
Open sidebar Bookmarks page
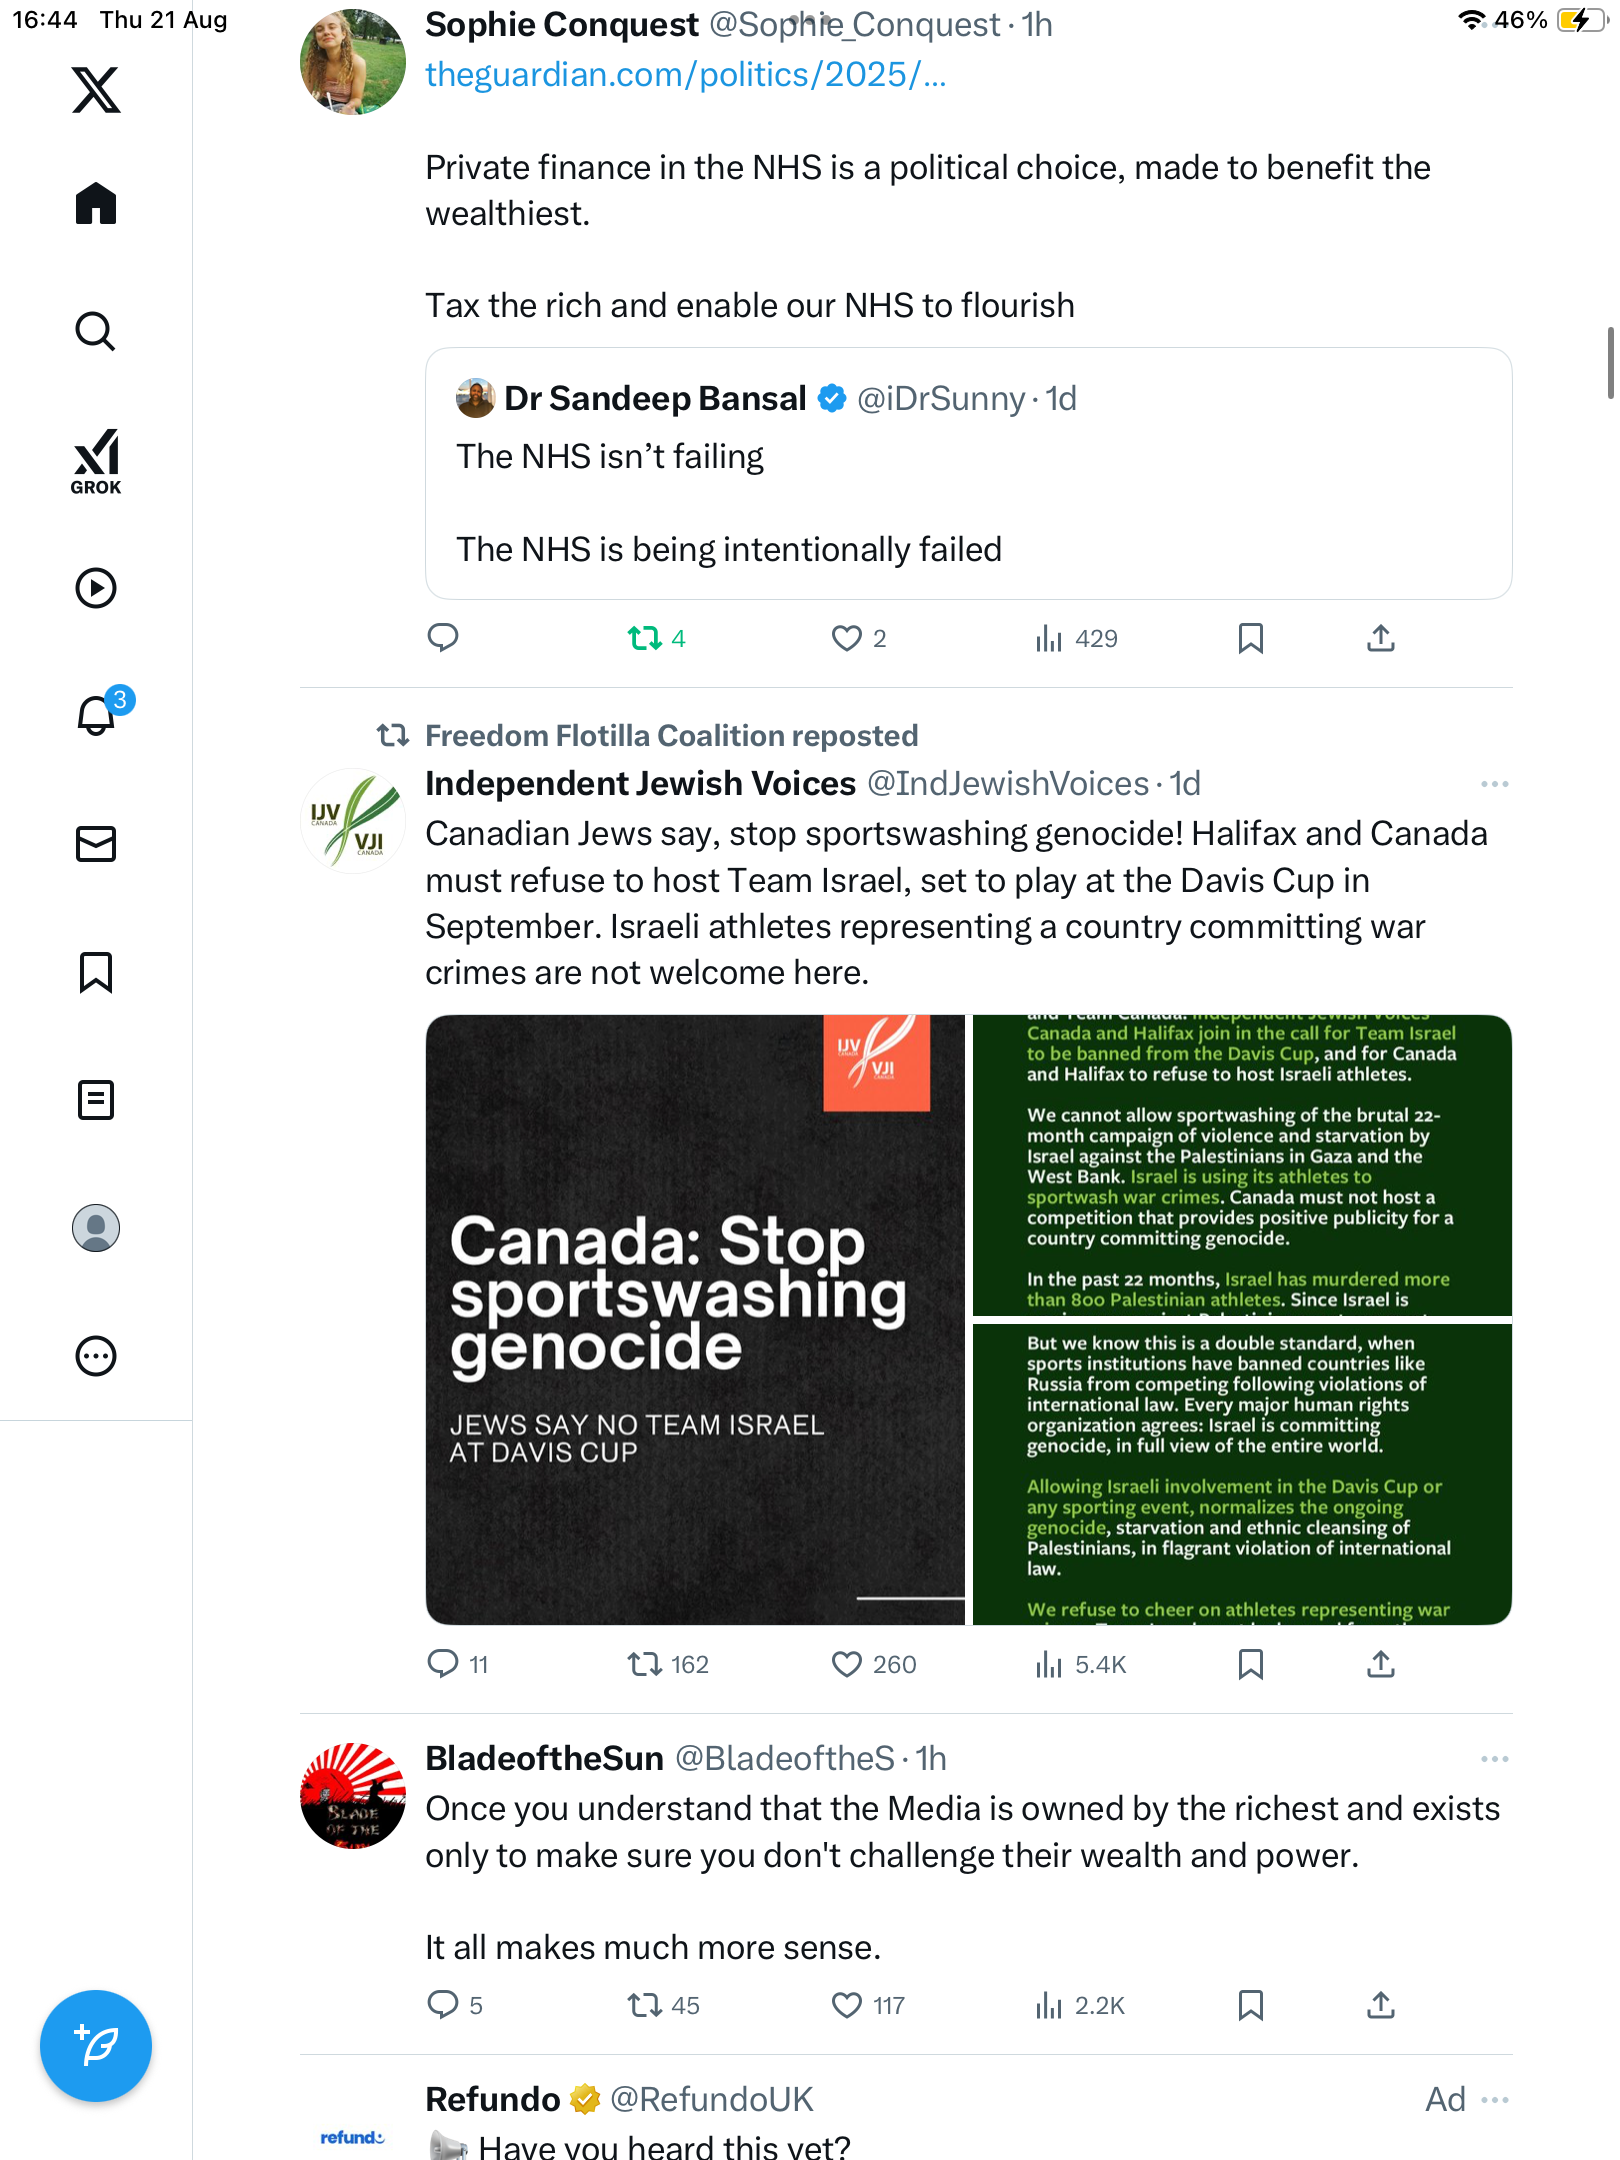tap(96, 972)
